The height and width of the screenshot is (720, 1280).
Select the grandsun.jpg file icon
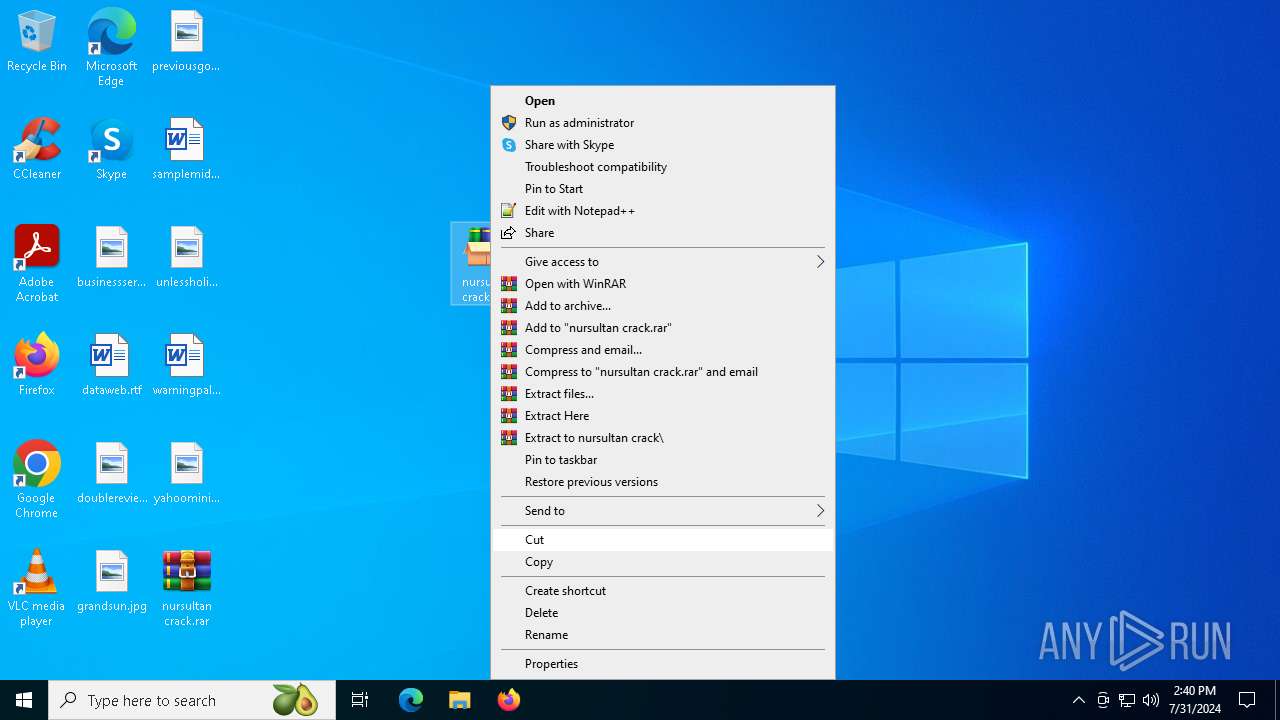coord(111,582)
